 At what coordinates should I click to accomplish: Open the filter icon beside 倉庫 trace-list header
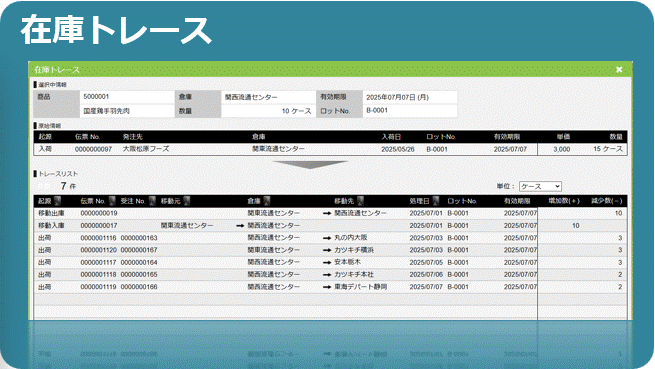click(267, 201)
